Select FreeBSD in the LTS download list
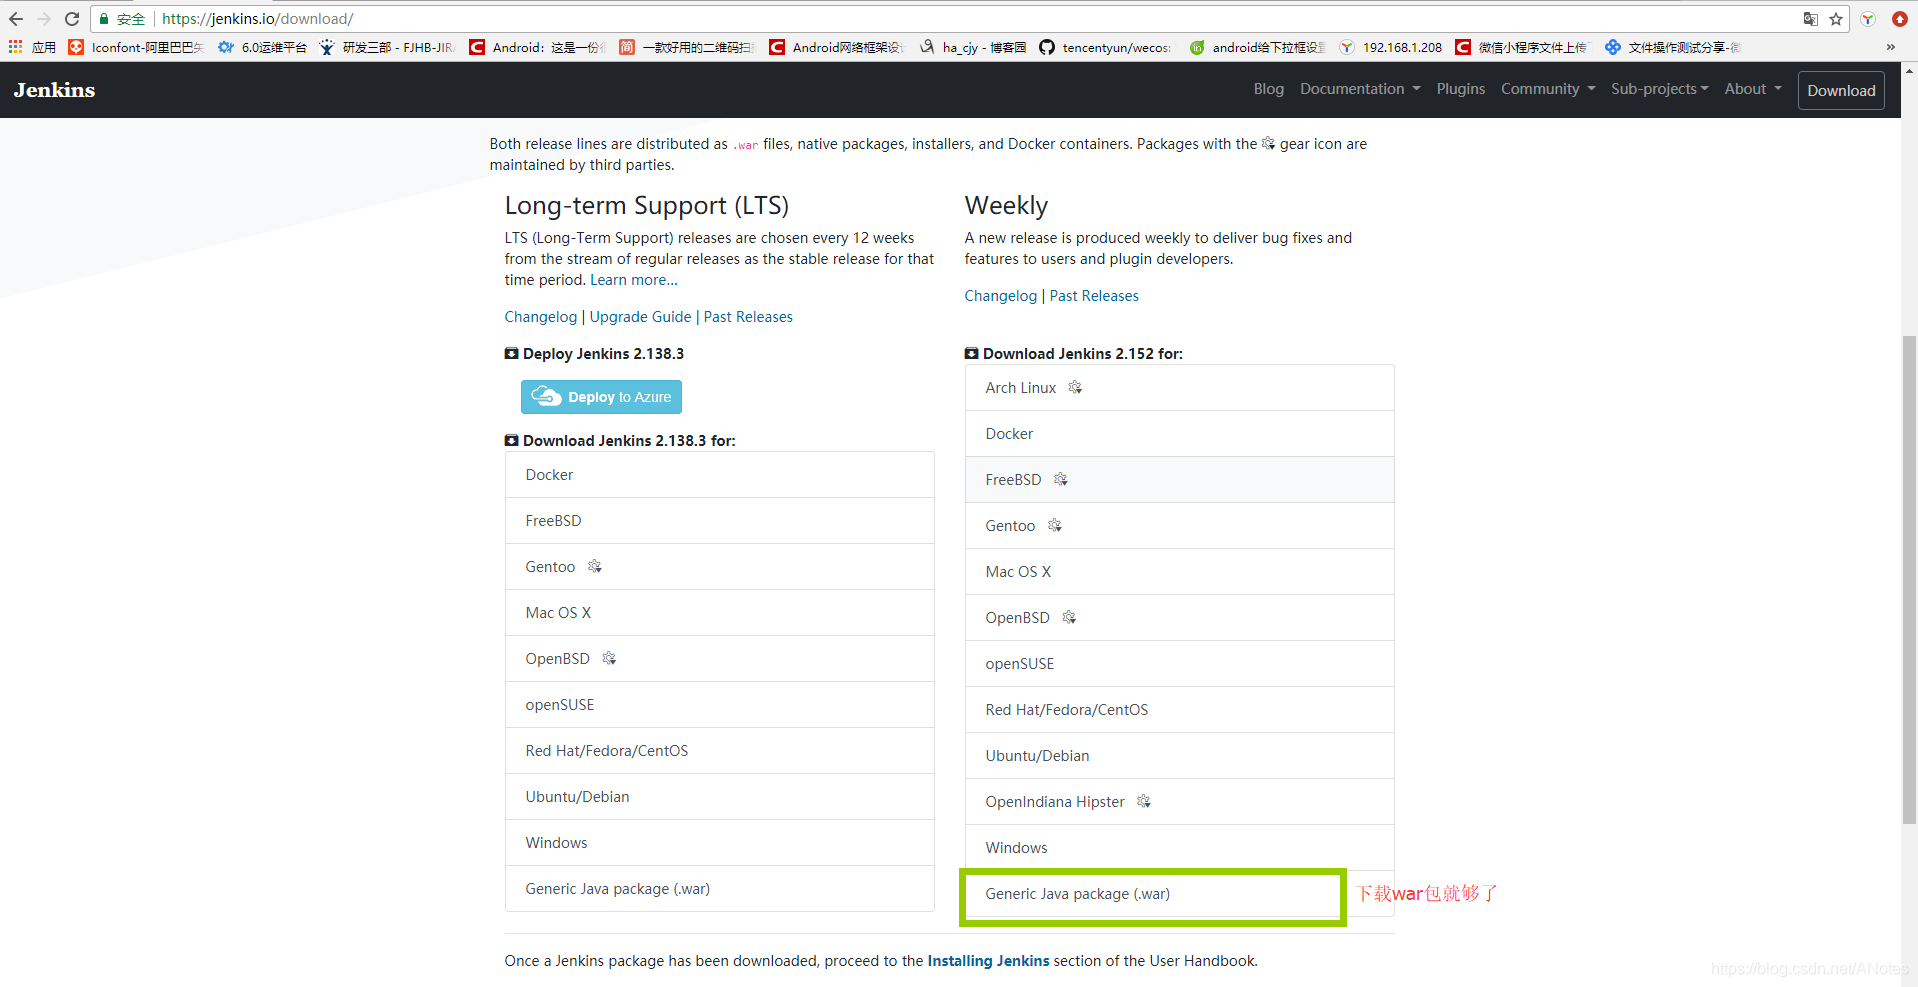 click(x=720, y=521)
